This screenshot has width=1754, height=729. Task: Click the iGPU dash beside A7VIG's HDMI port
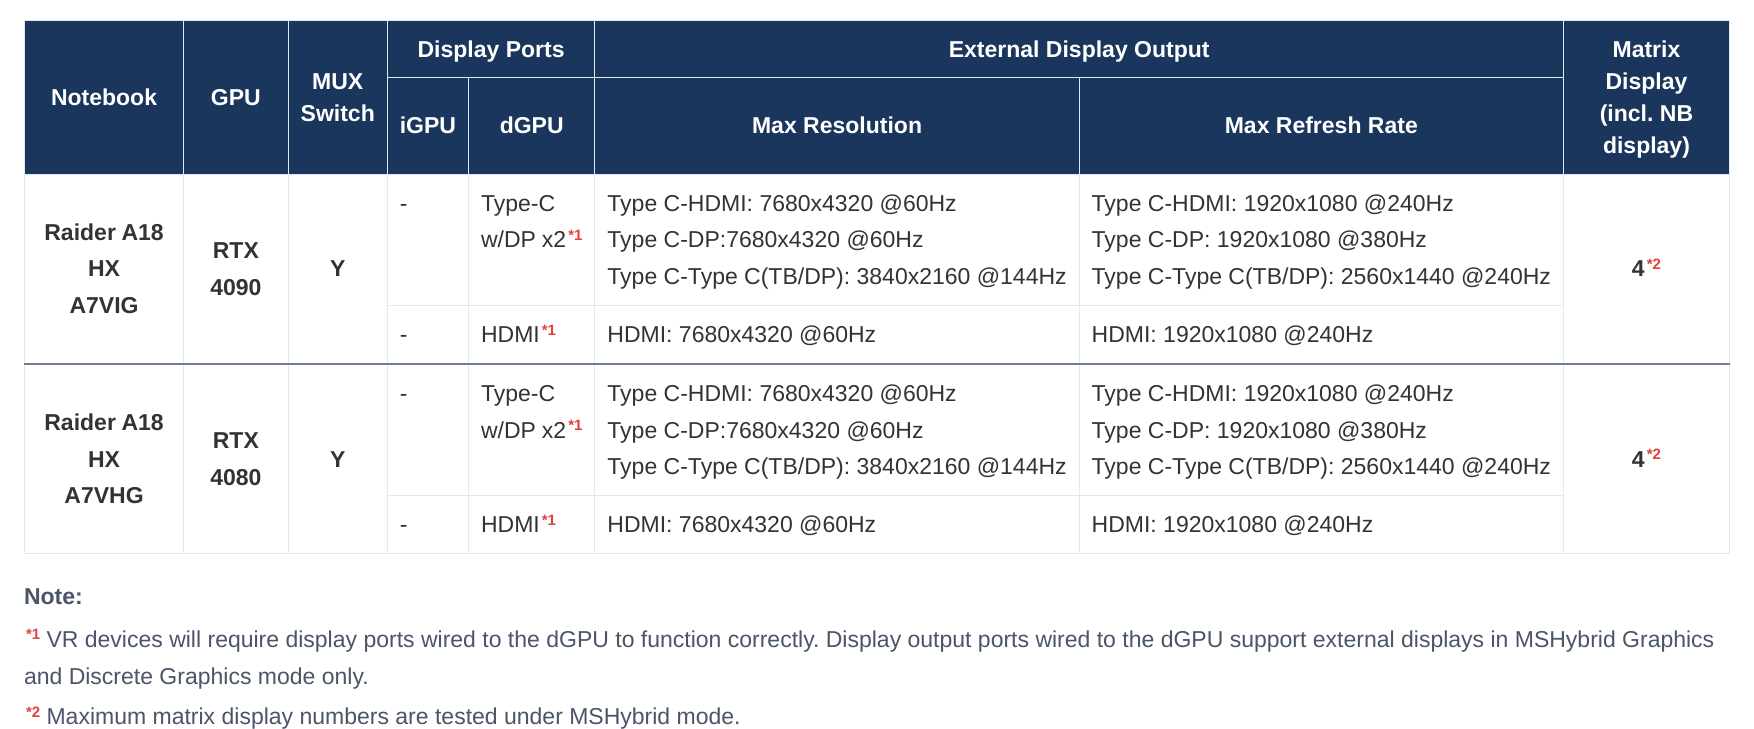coord(404,334)
